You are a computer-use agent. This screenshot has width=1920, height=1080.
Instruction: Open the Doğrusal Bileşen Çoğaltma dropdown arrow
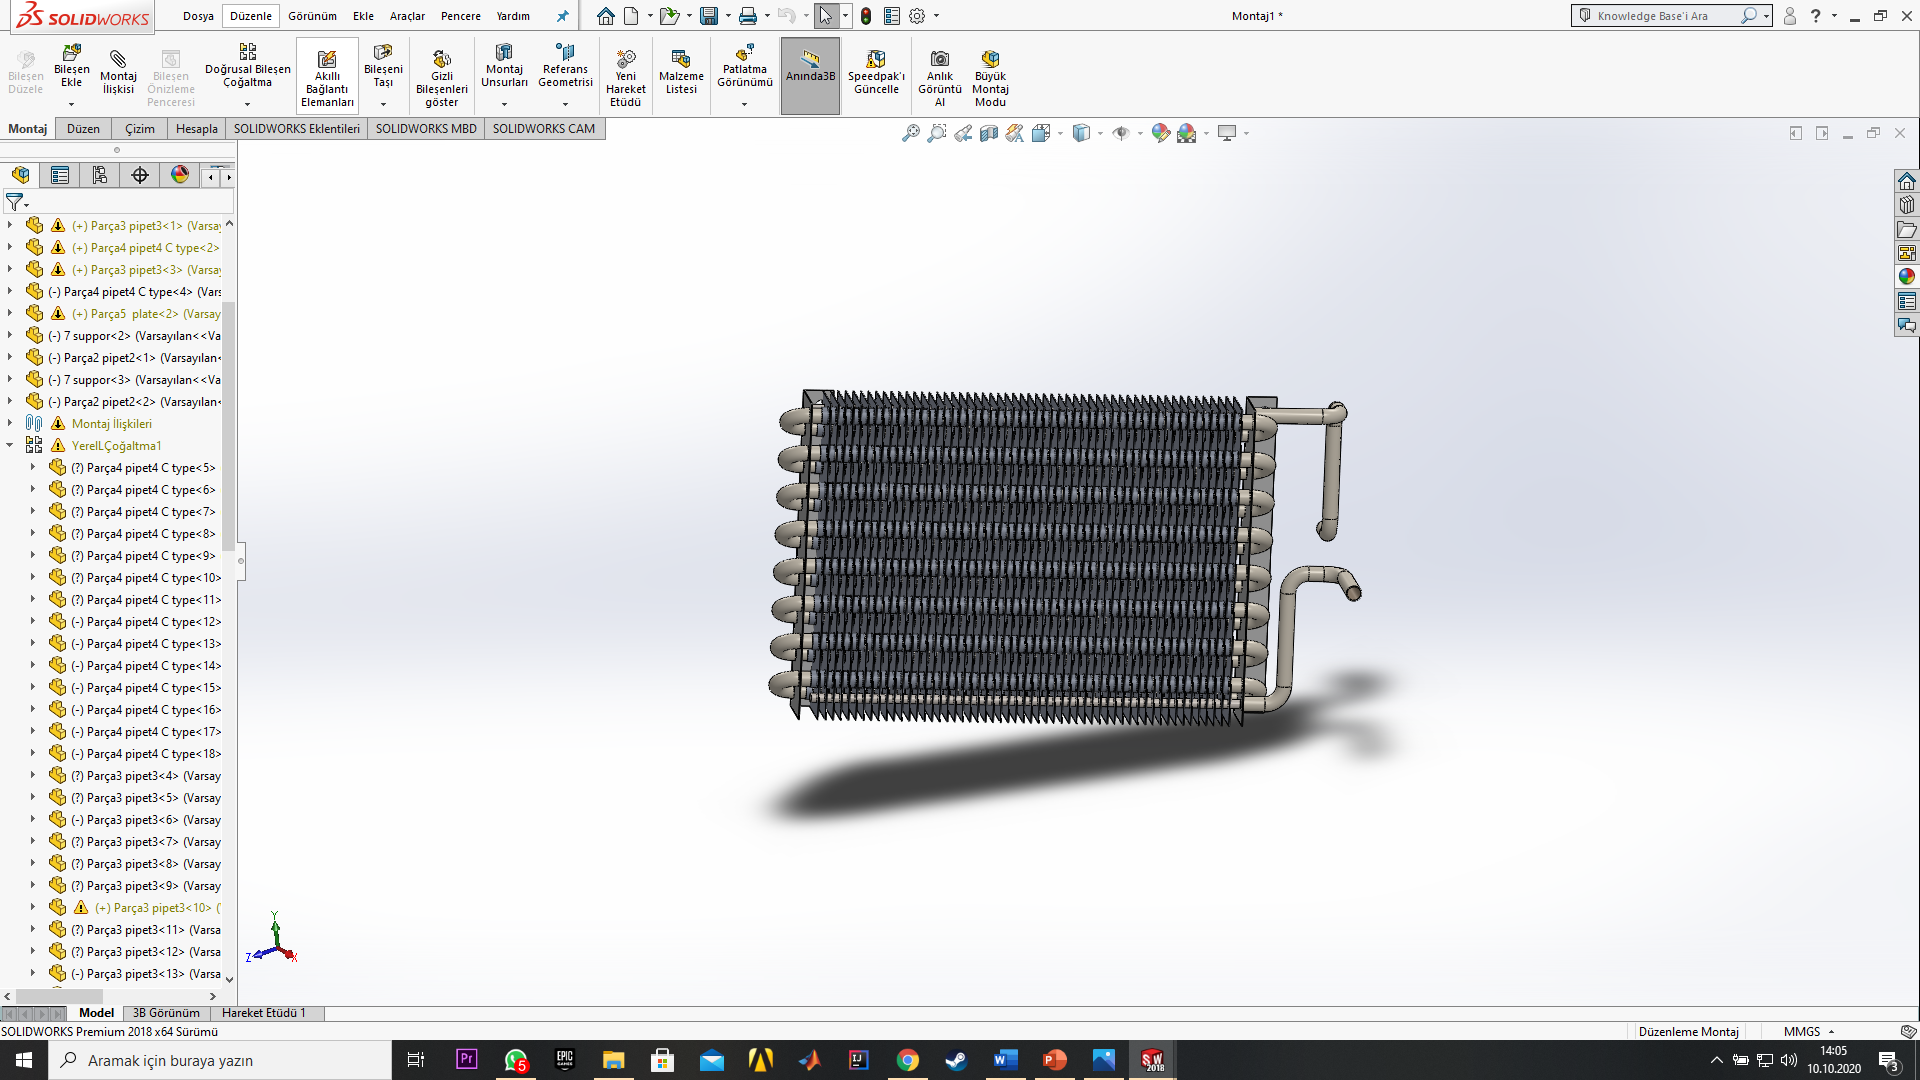(x=247, y=104)
